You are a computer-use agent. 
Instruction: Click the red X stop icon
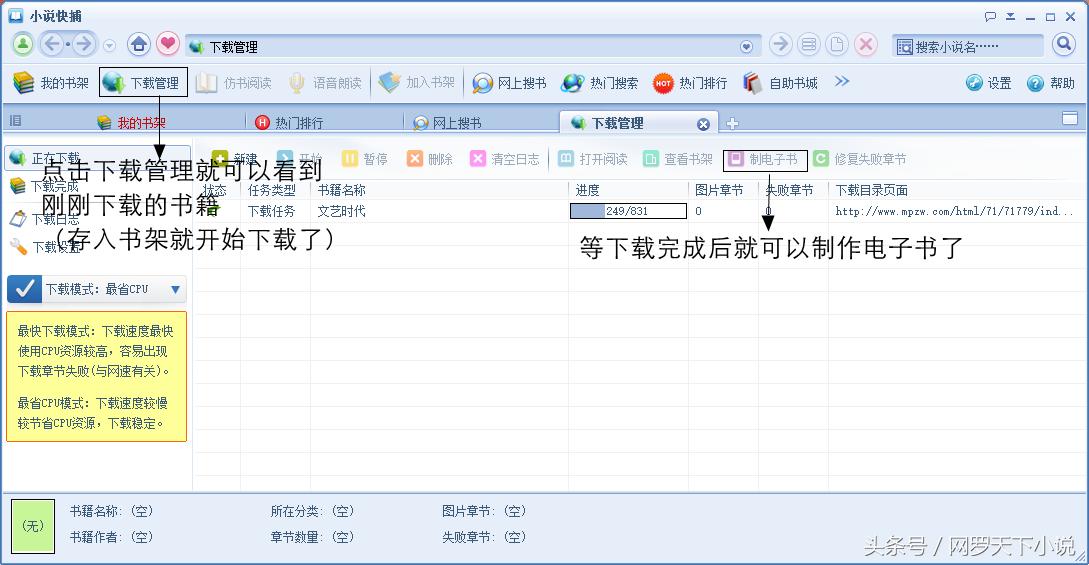point(865,45)
